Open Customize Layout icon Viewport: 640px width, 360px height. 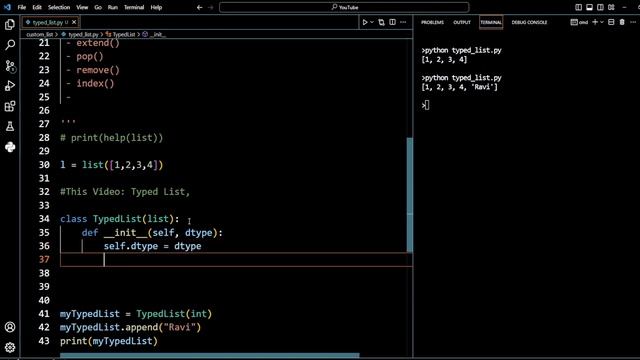(x=611, y=7)
